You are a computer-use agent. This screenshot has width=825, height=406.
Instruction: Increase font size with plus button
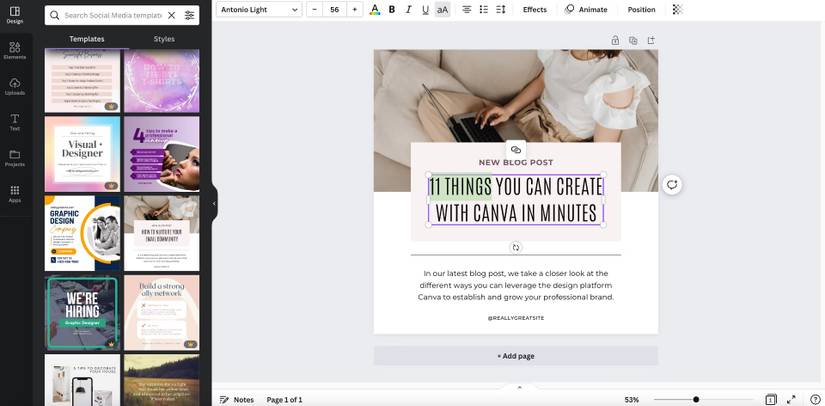(355, 9)
